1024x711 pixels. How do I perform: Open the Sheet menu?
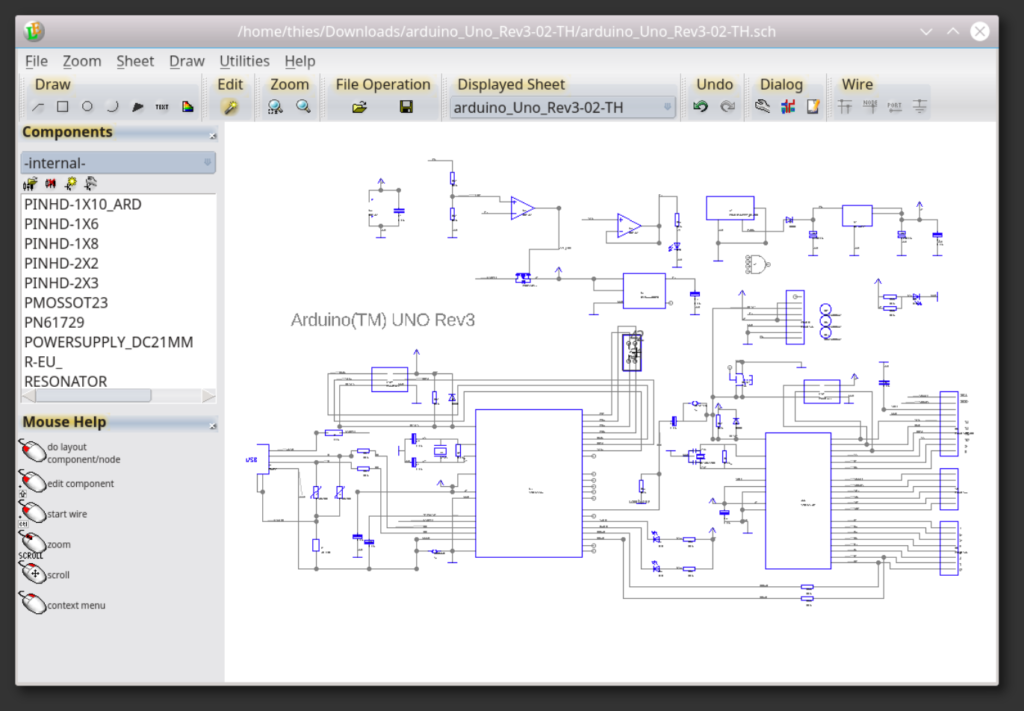pyautogui.click(x=135, y=61)
